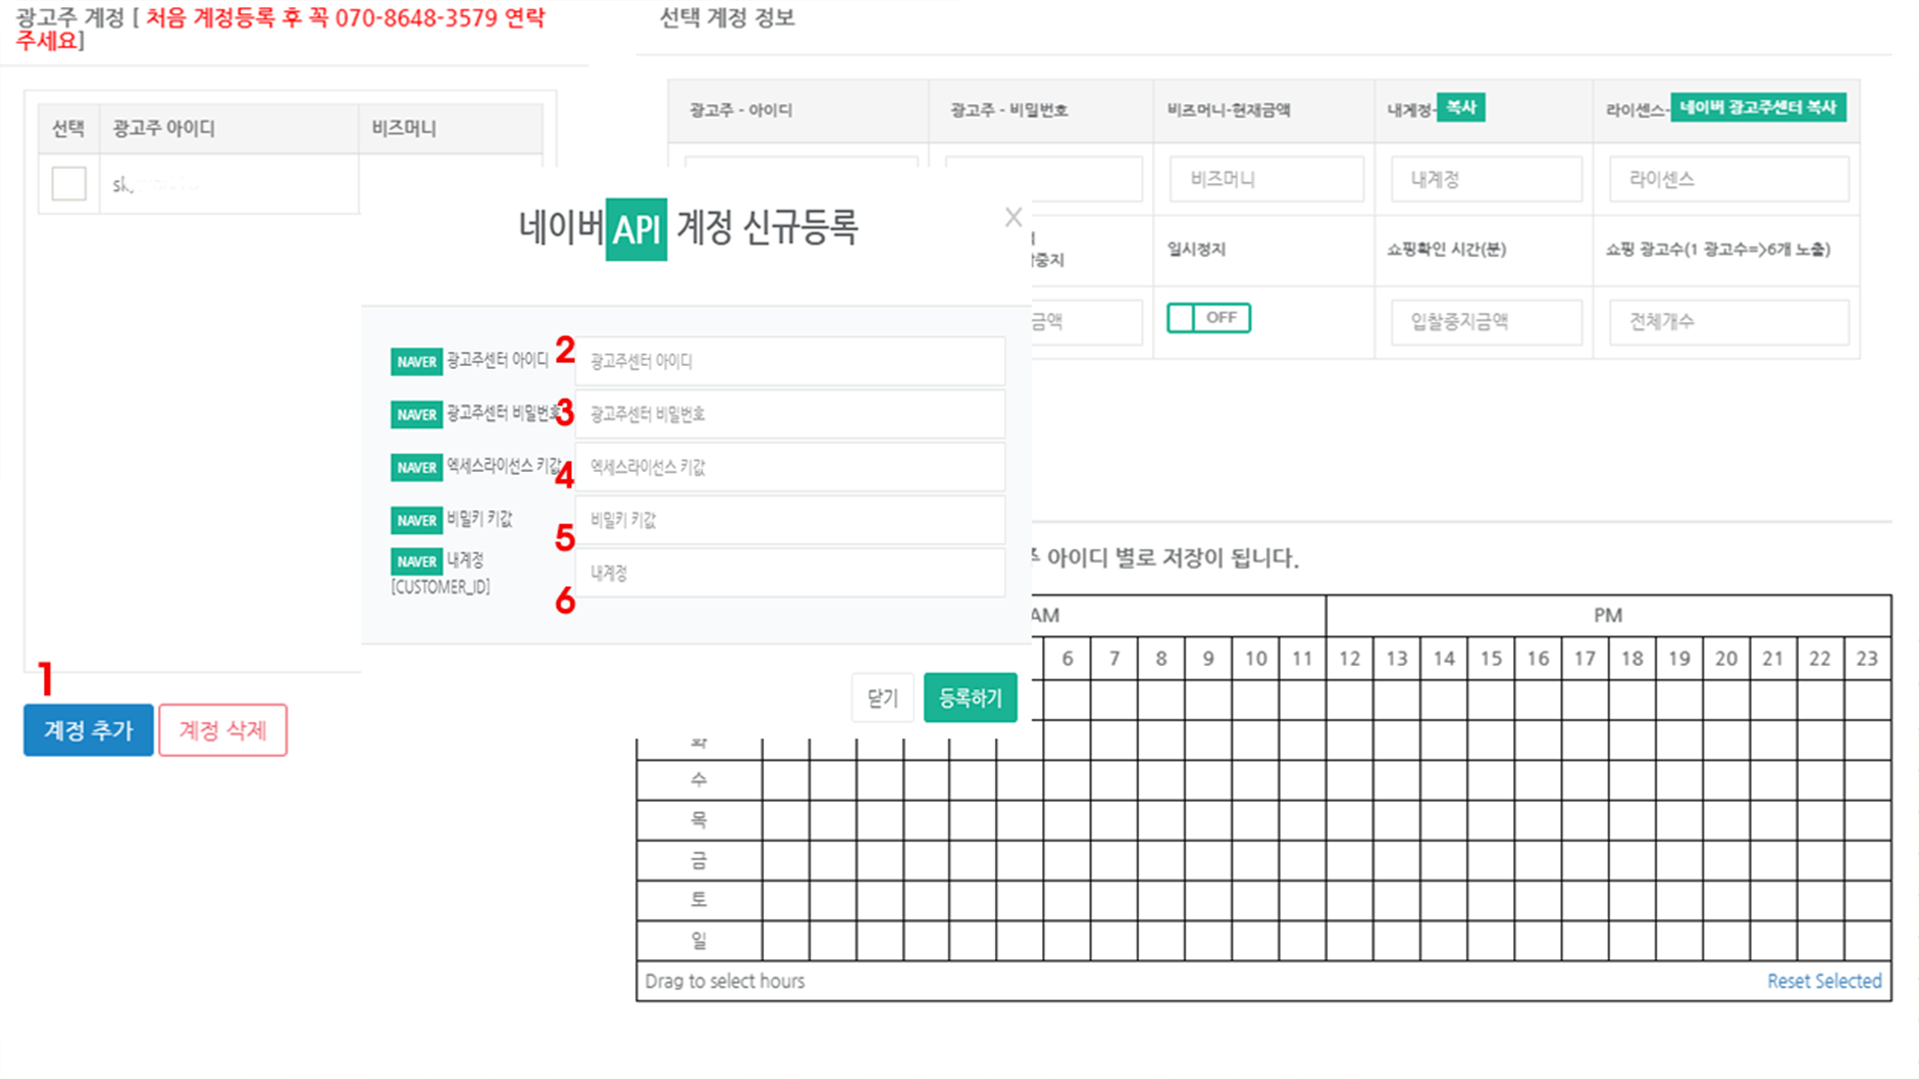This screenshot has width=1919, height=1079.
Task: Dismiss the modal with the 닫기 button
Action: coord(882,697)
